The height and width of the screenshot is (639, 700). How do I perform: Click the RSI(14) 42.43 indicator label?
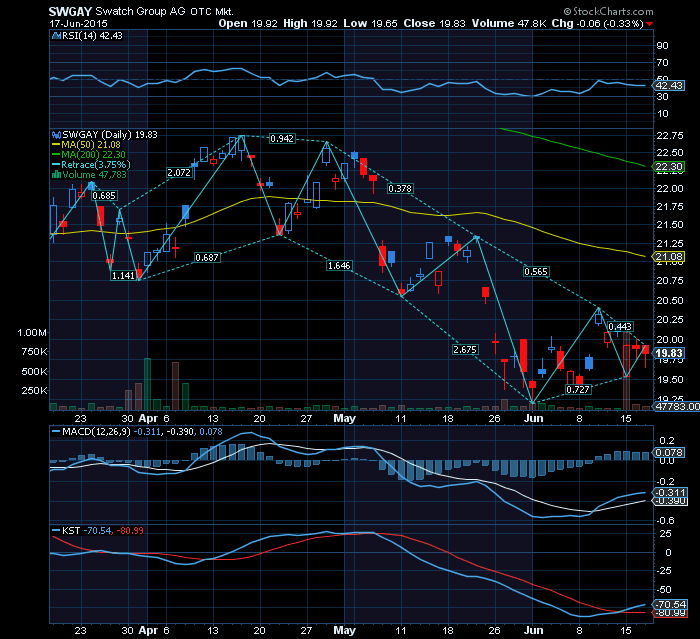[x=92, y=36]
